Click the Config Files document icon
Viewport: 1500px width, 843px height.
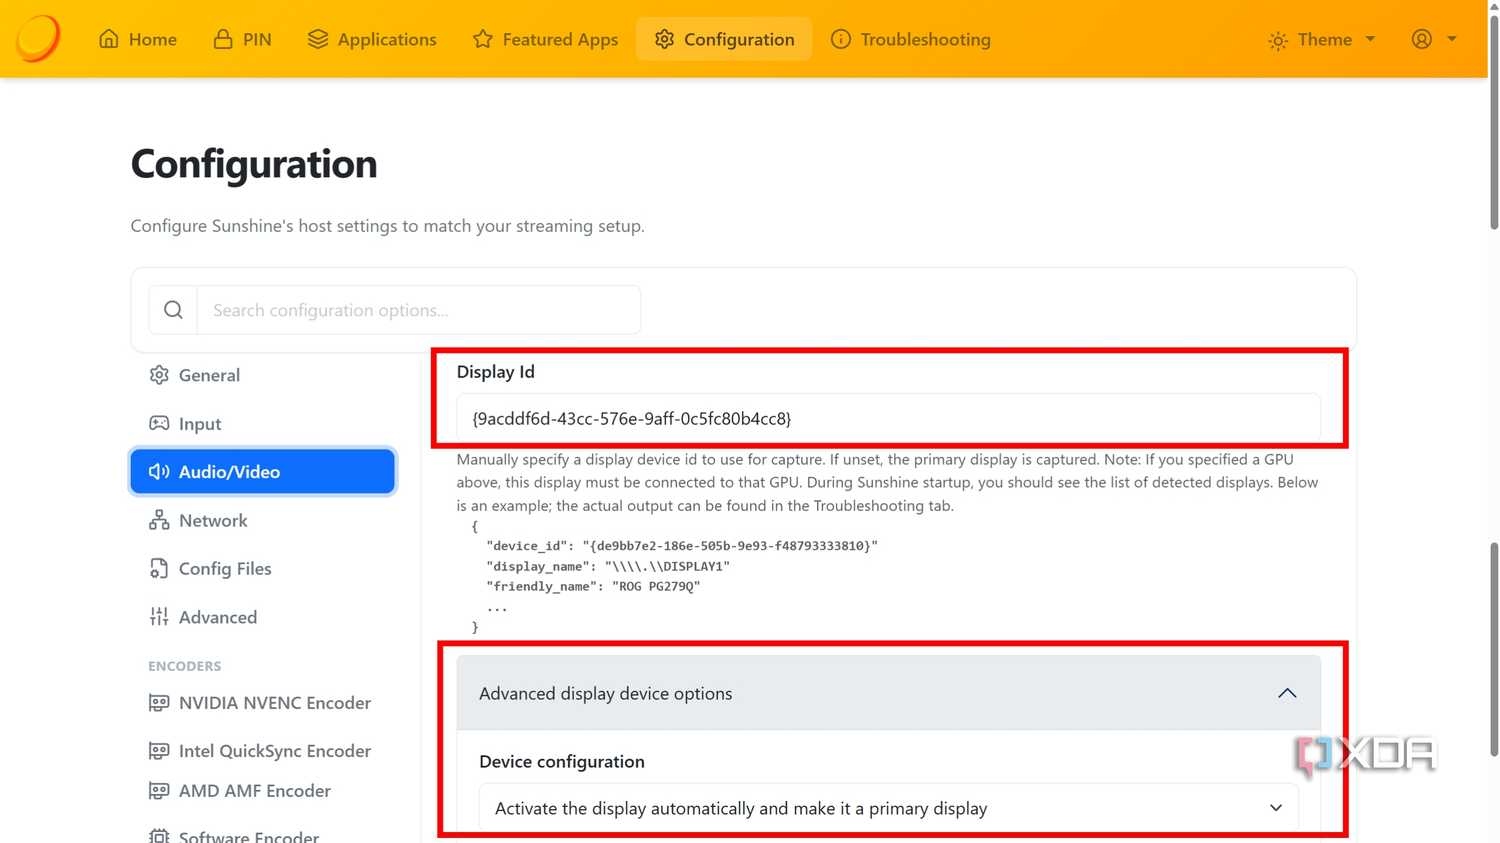pyautogui.click(x=159, y=568)
